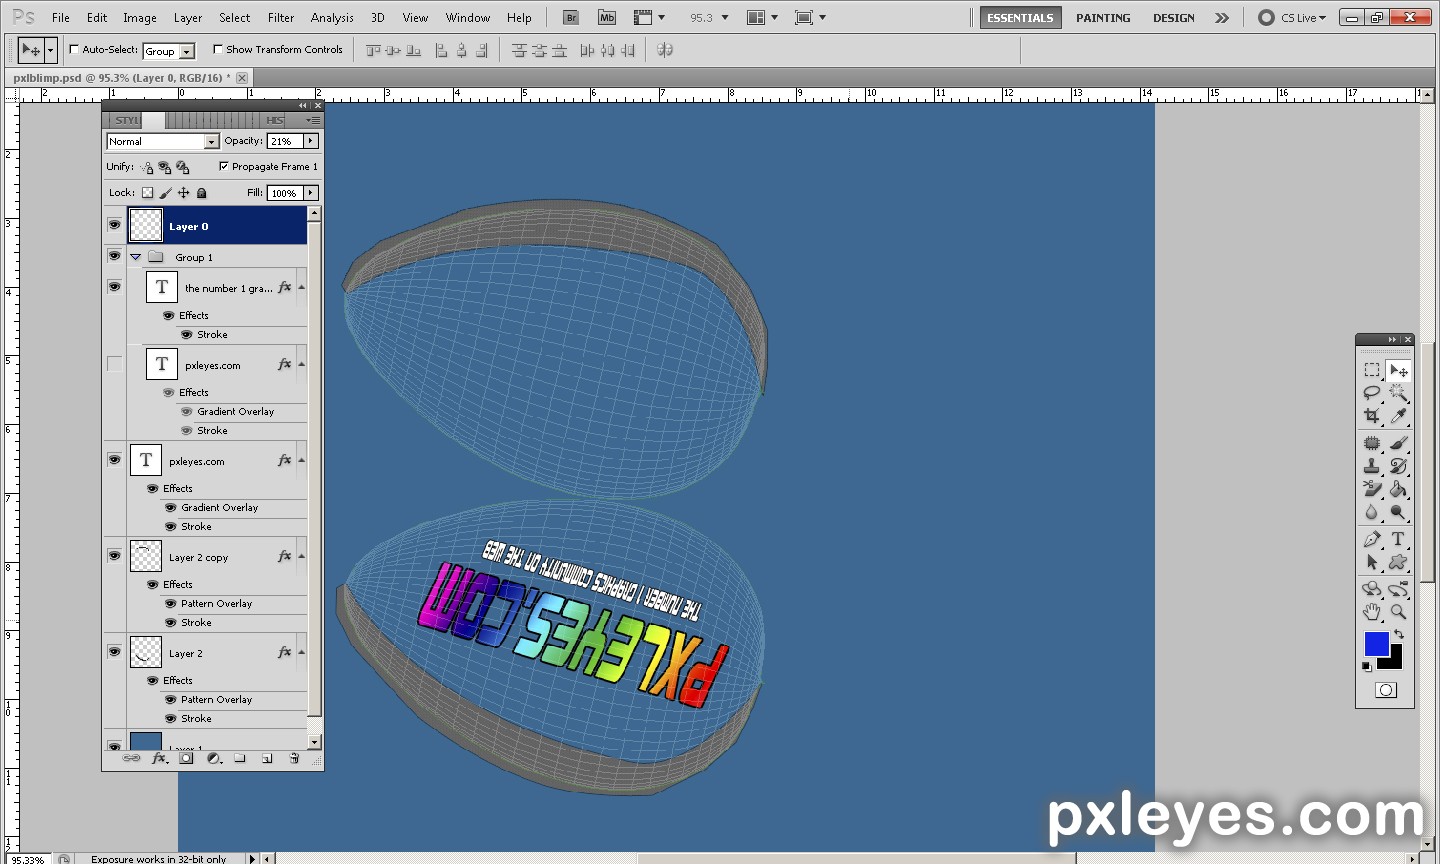Screen dimensions: 1440x864
Task: Select the Clone Stamp tool
Action: 1372,466
